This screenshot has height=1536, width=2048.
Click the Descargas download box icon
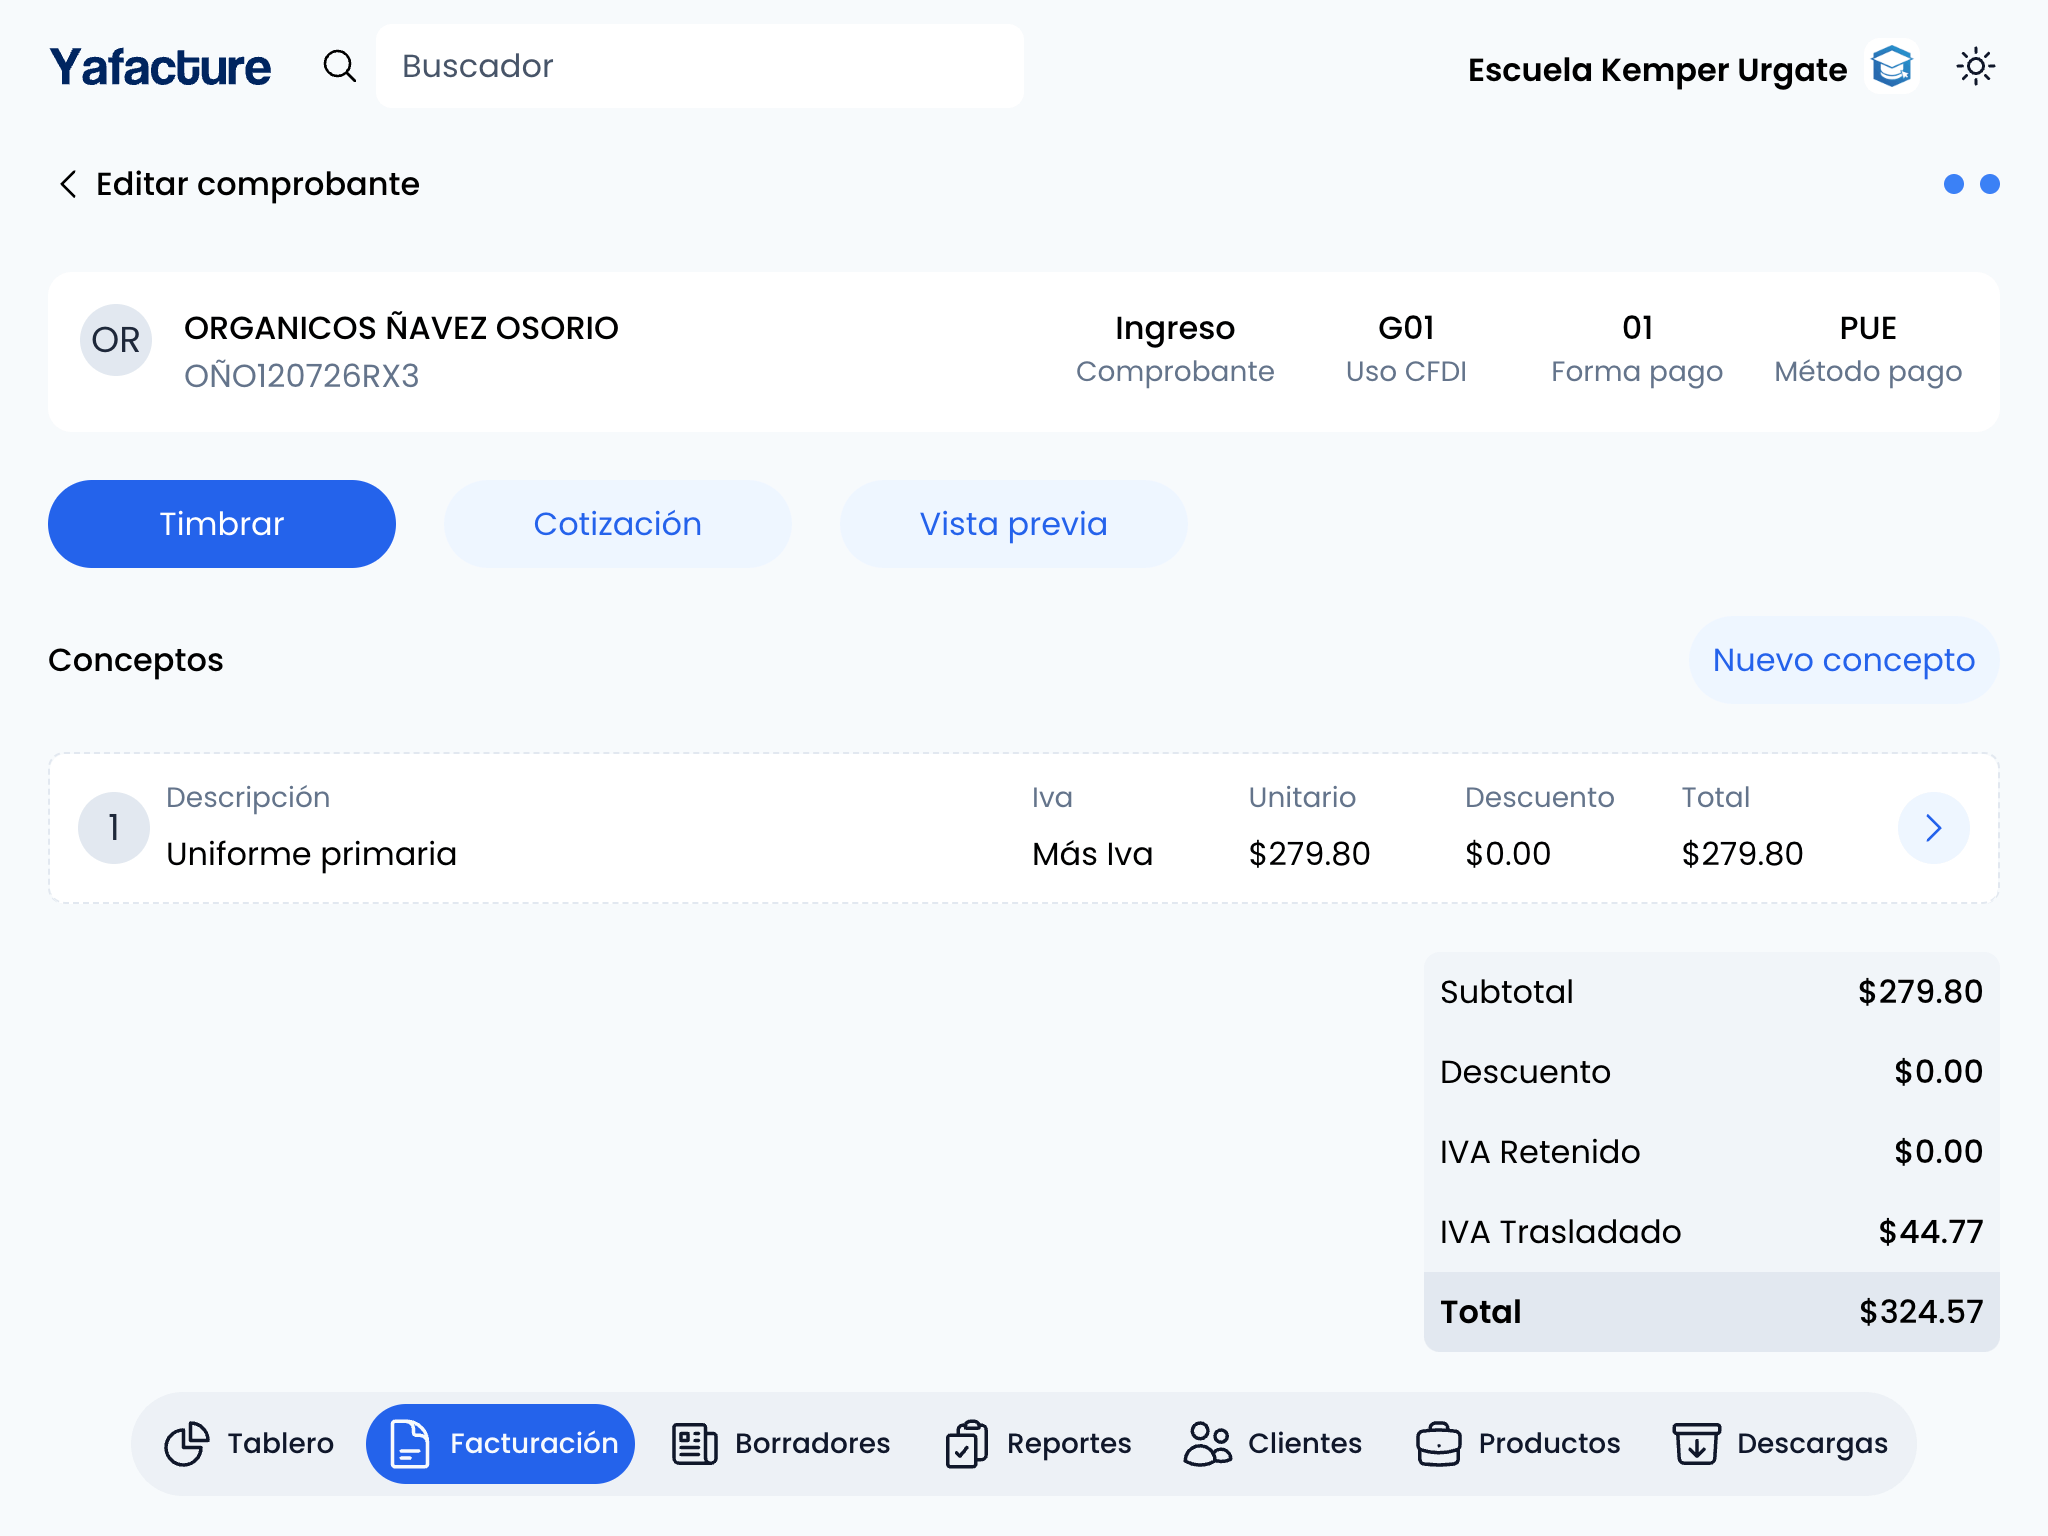(x=1697, y=1444)
